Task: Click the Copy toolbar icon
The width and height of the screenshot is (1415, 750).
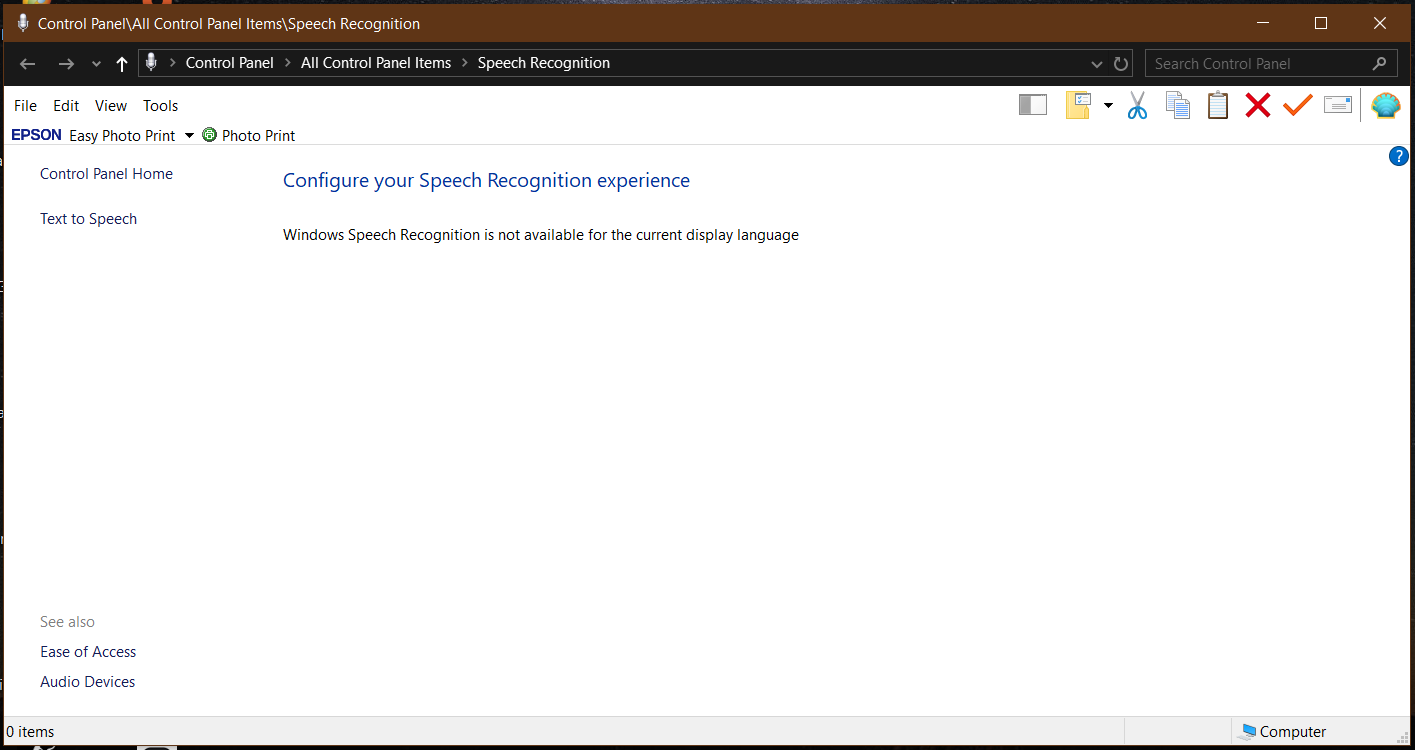Action: click(x=1178, y=105)
